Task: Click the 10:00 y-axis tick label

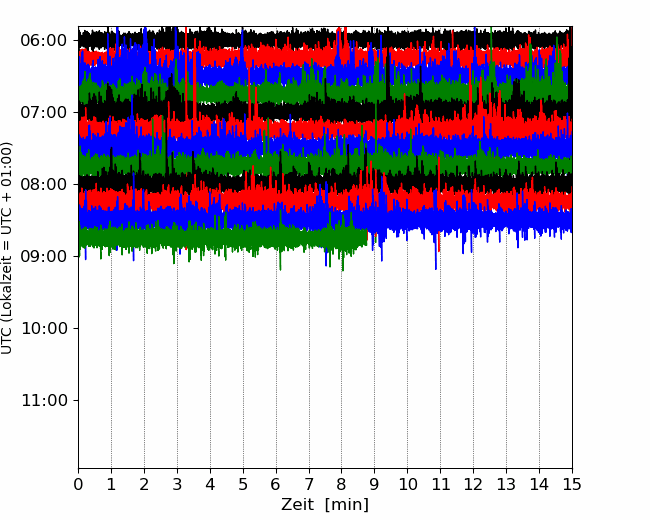Action: click(44, 328)
